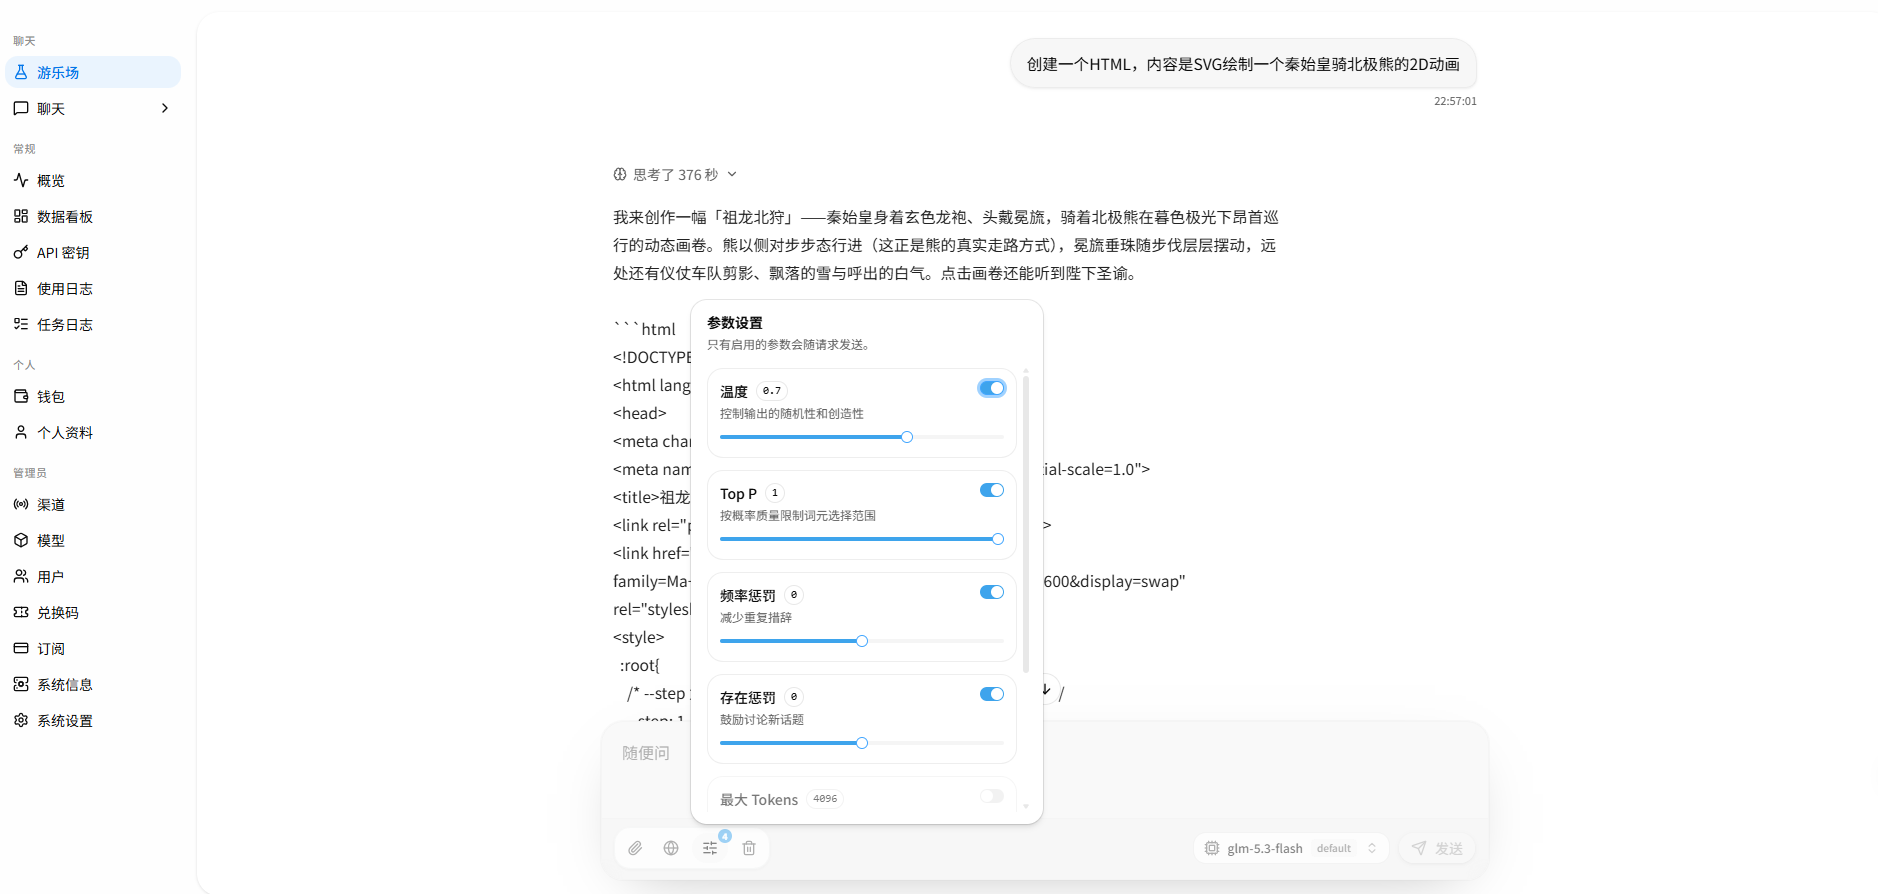
Task: Click the 参数设置 panel title
Action: click(735, 323)
